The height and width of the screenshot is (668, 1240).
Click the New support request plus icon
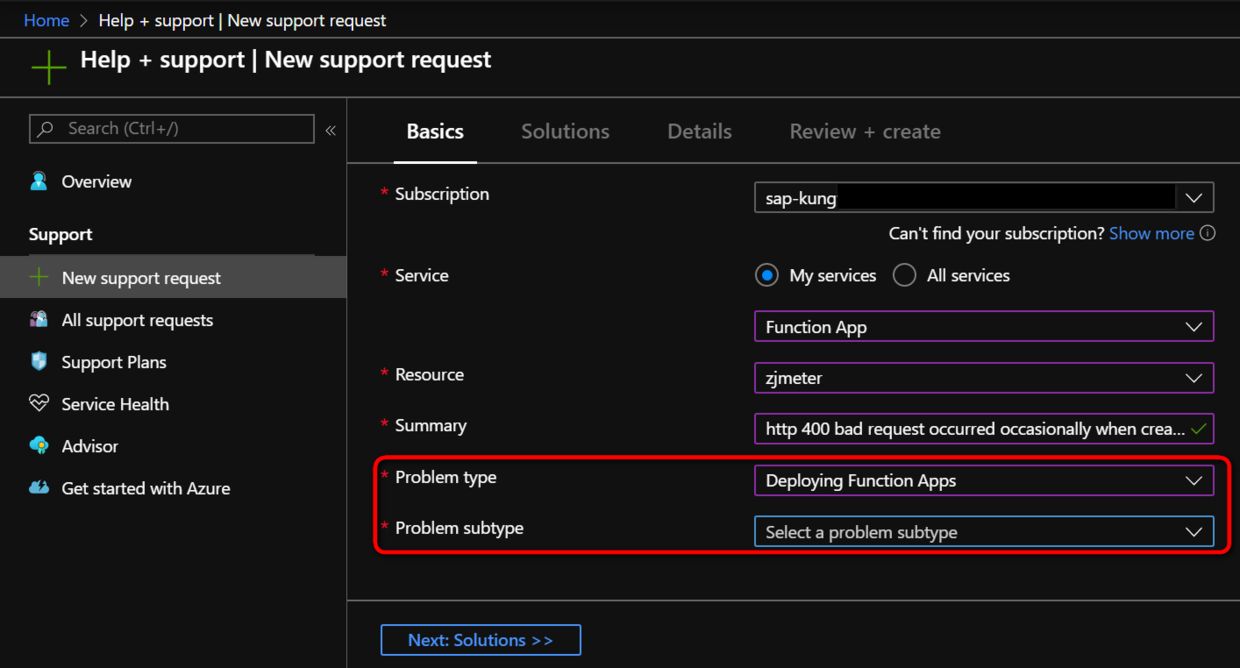[39, 277]
